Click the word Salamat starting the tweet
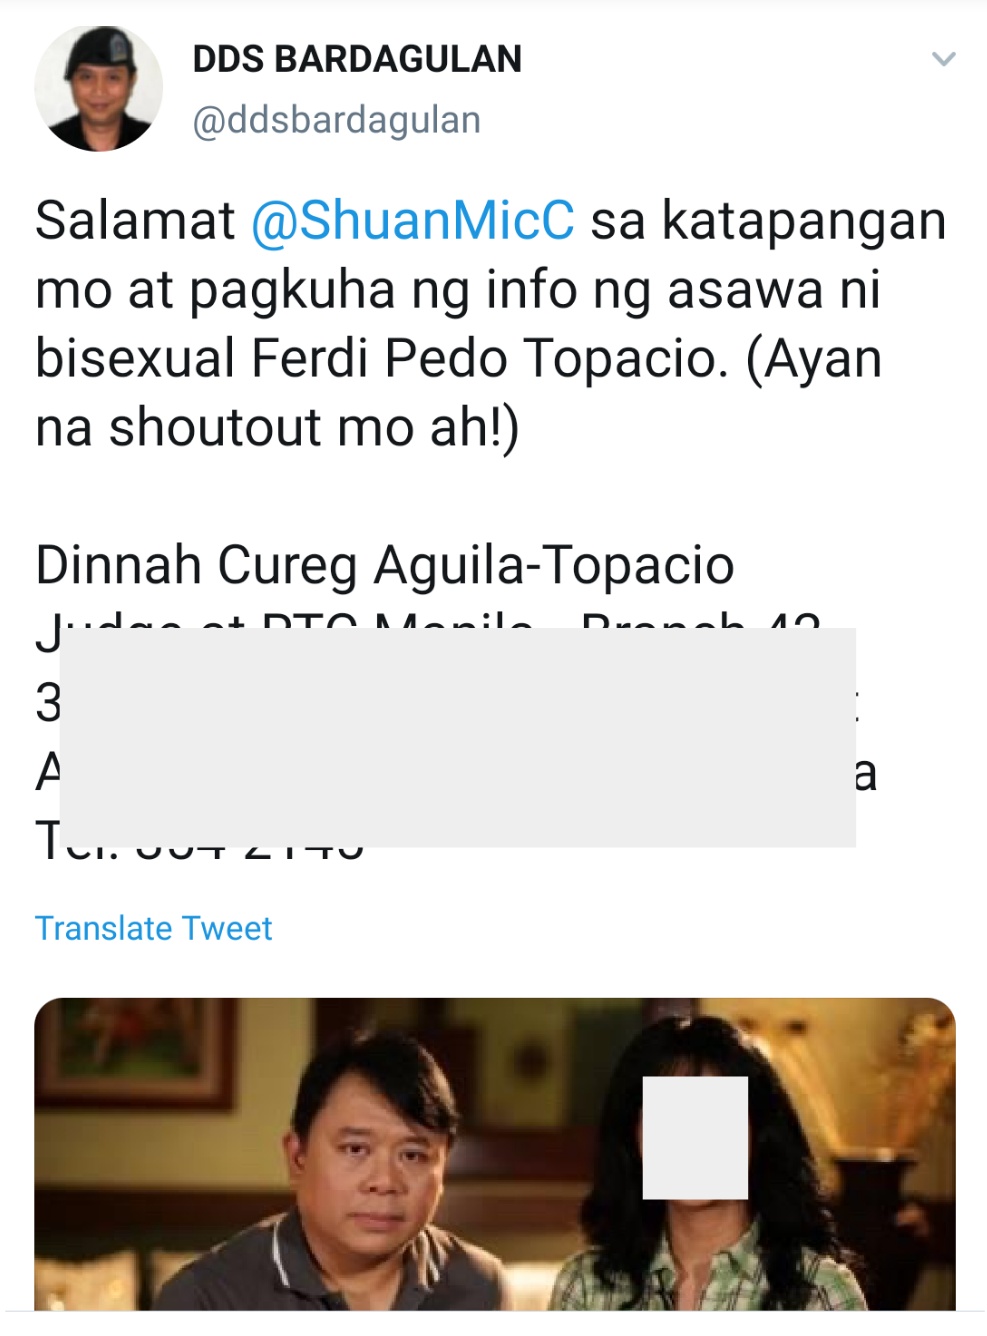This screenshot has height=1336, width=987. pos(135,221)
